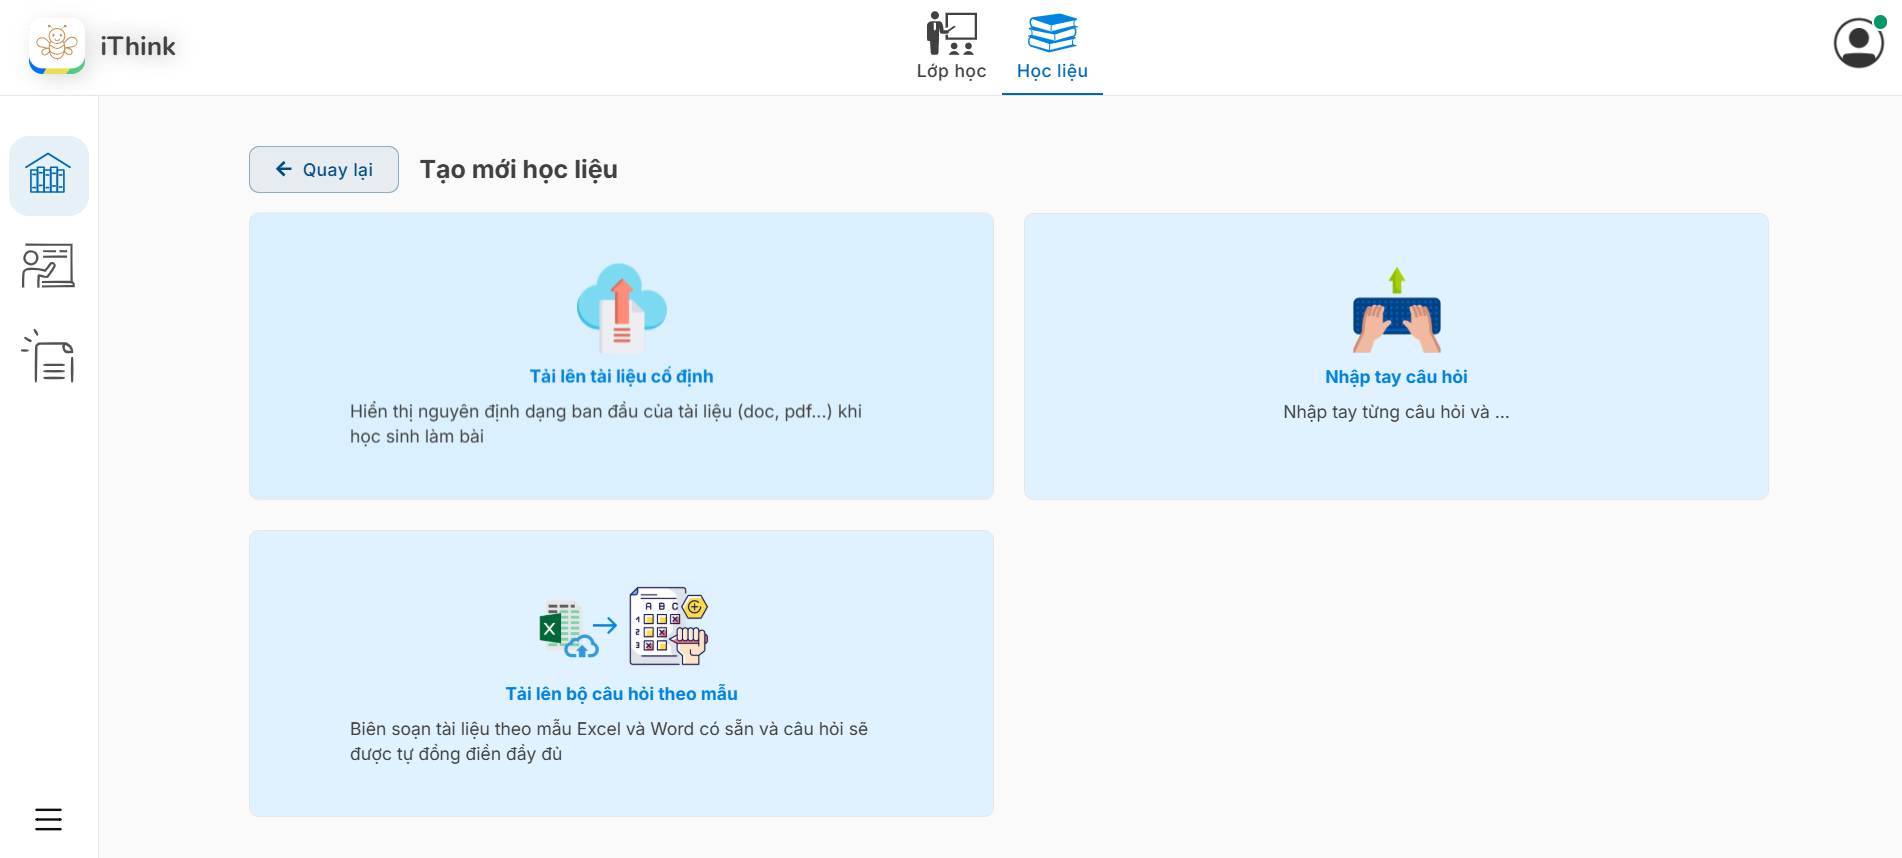Click the 'Nhập tay từng câu hỏi' description
This screenshot has width=1902, height=858.
pos(1396,412)
